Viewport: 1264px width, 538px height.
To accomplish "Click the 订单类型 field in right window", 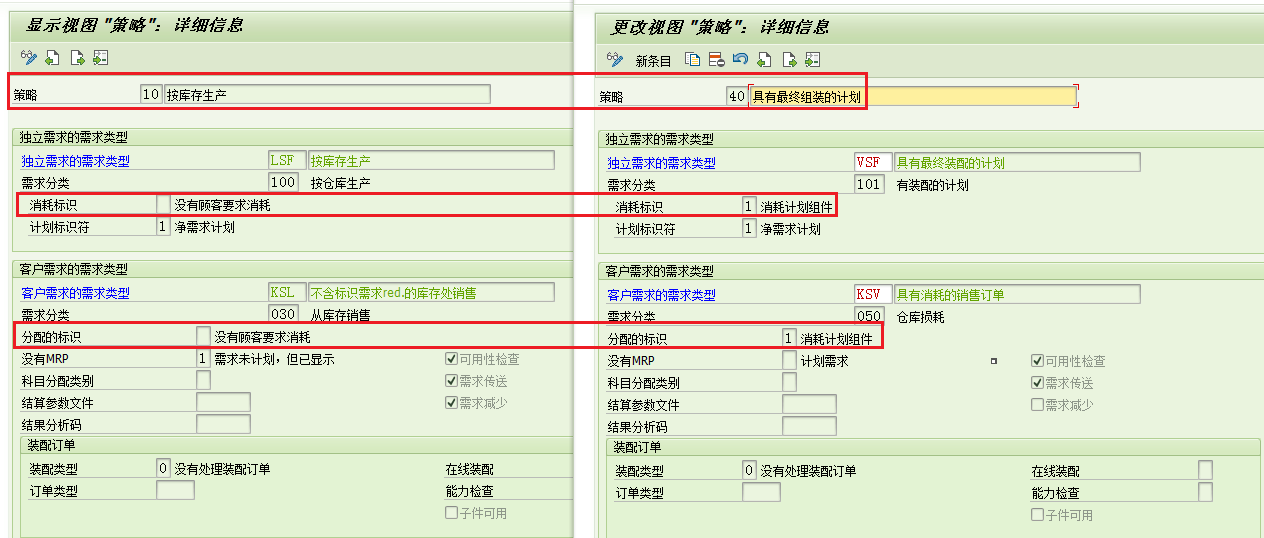I will coord(761,492).
